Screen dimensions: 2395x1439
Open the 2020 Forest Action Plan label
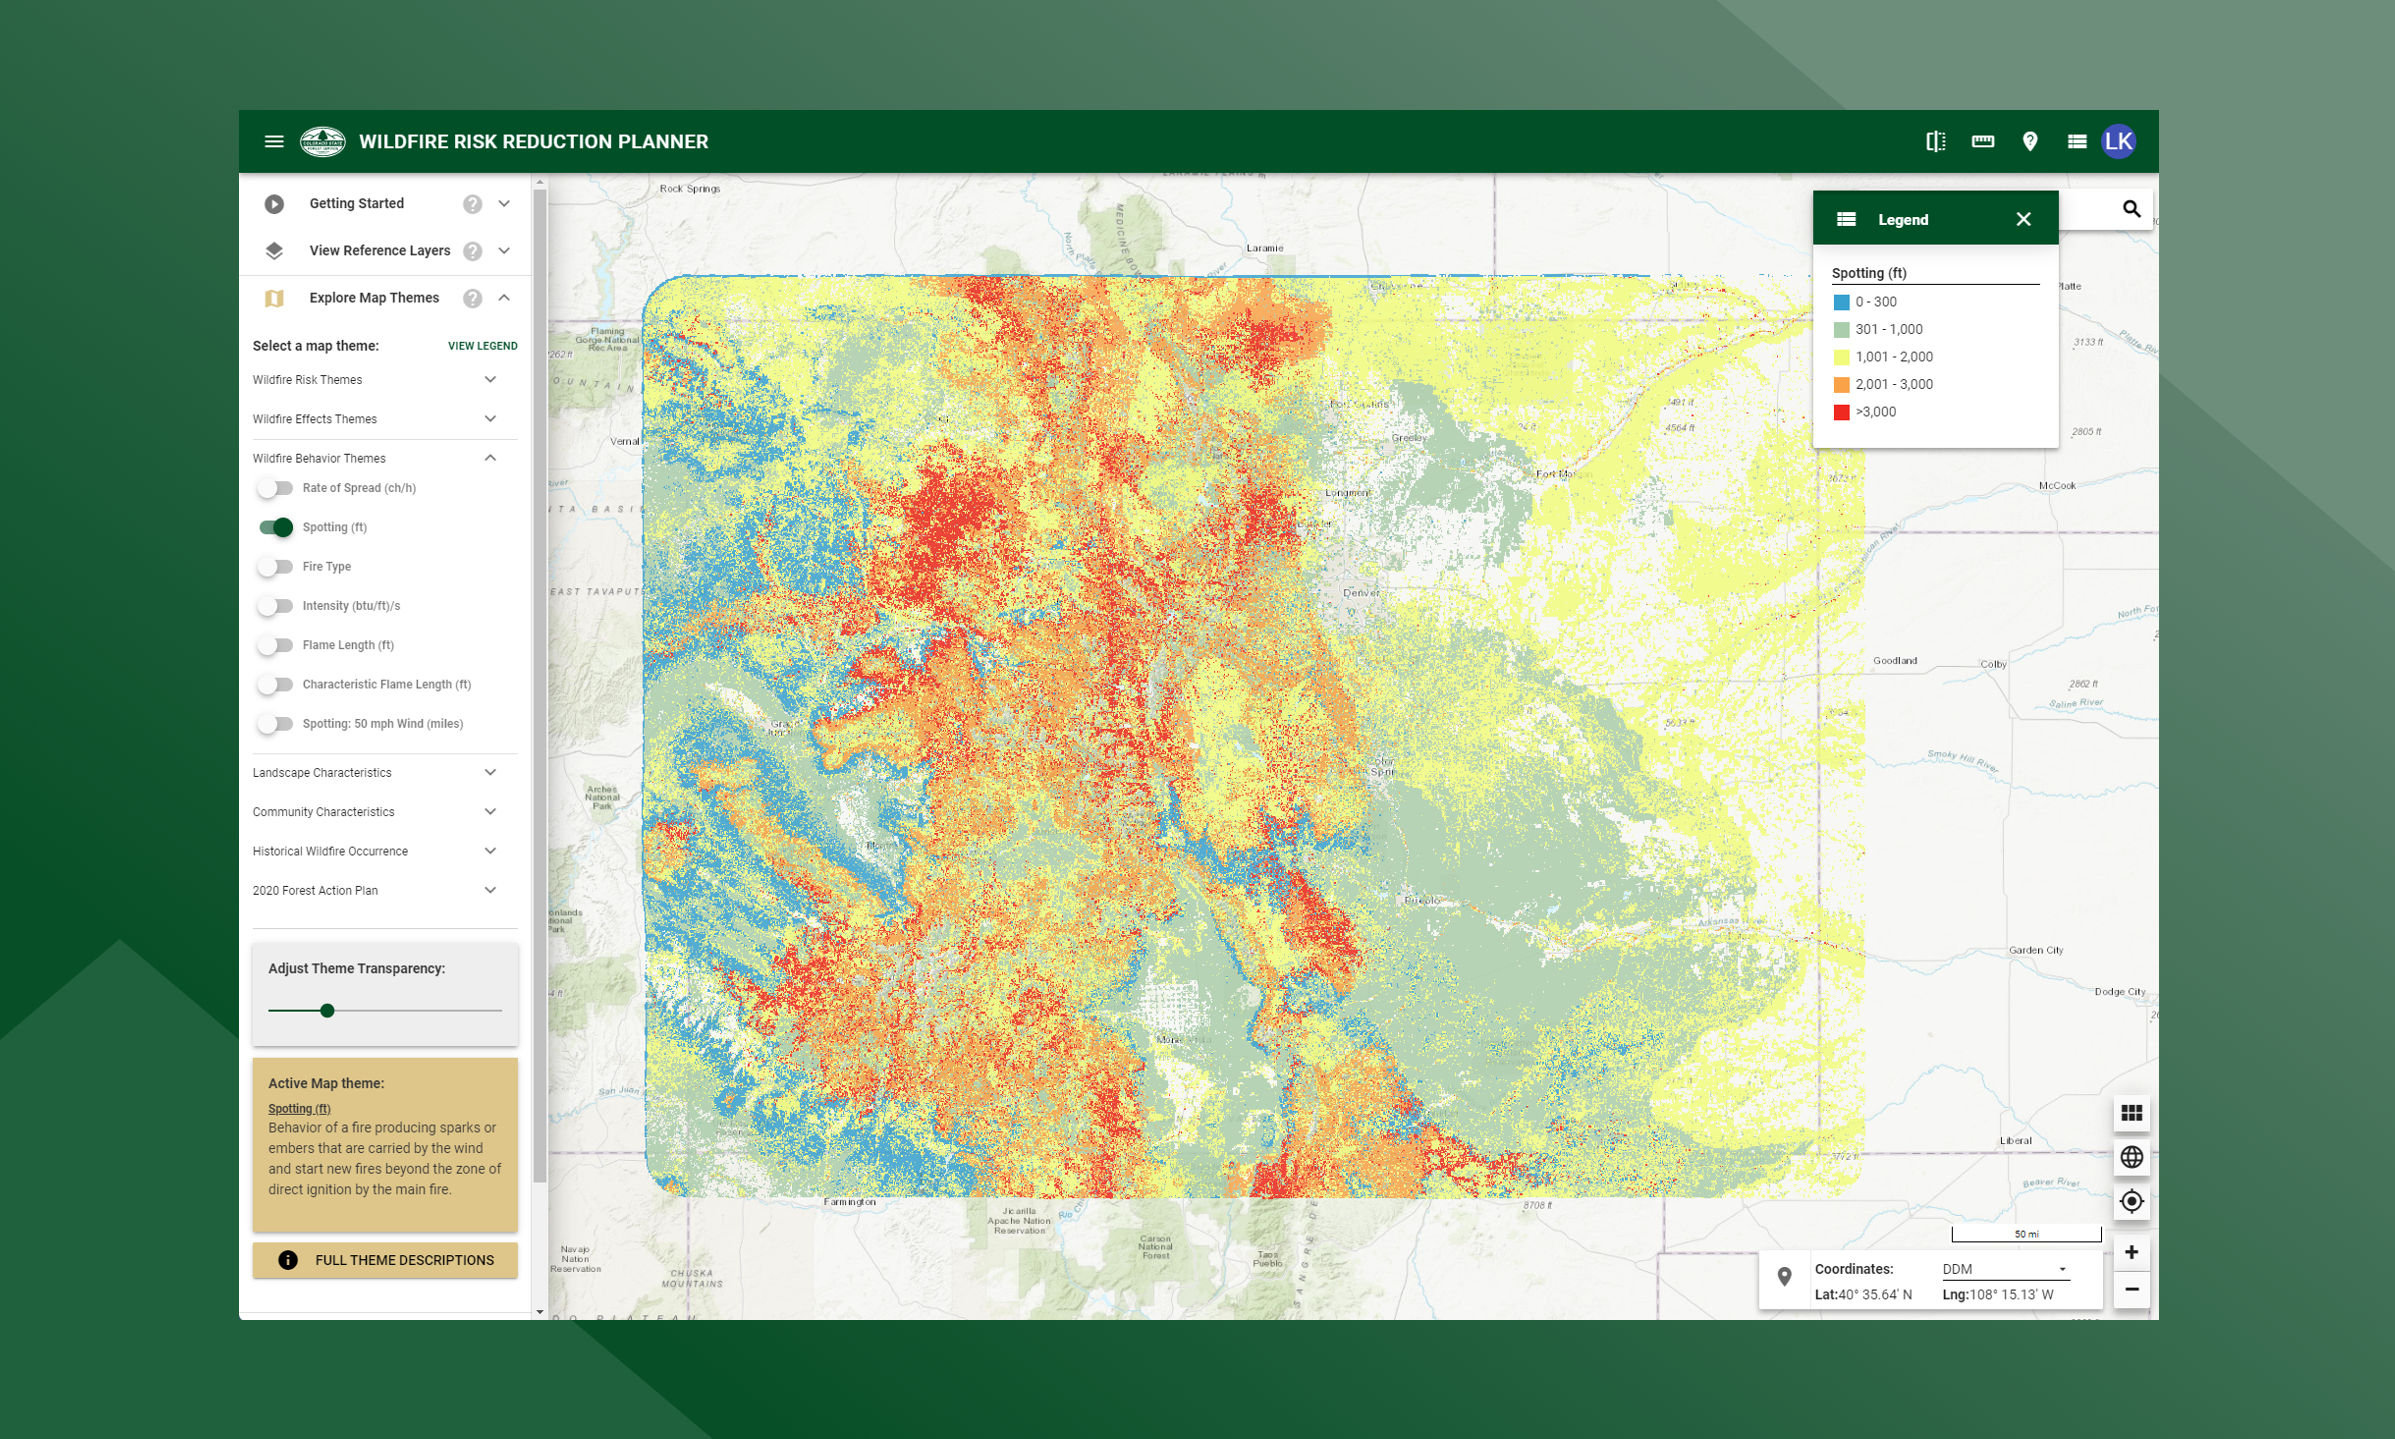(315, 891)
